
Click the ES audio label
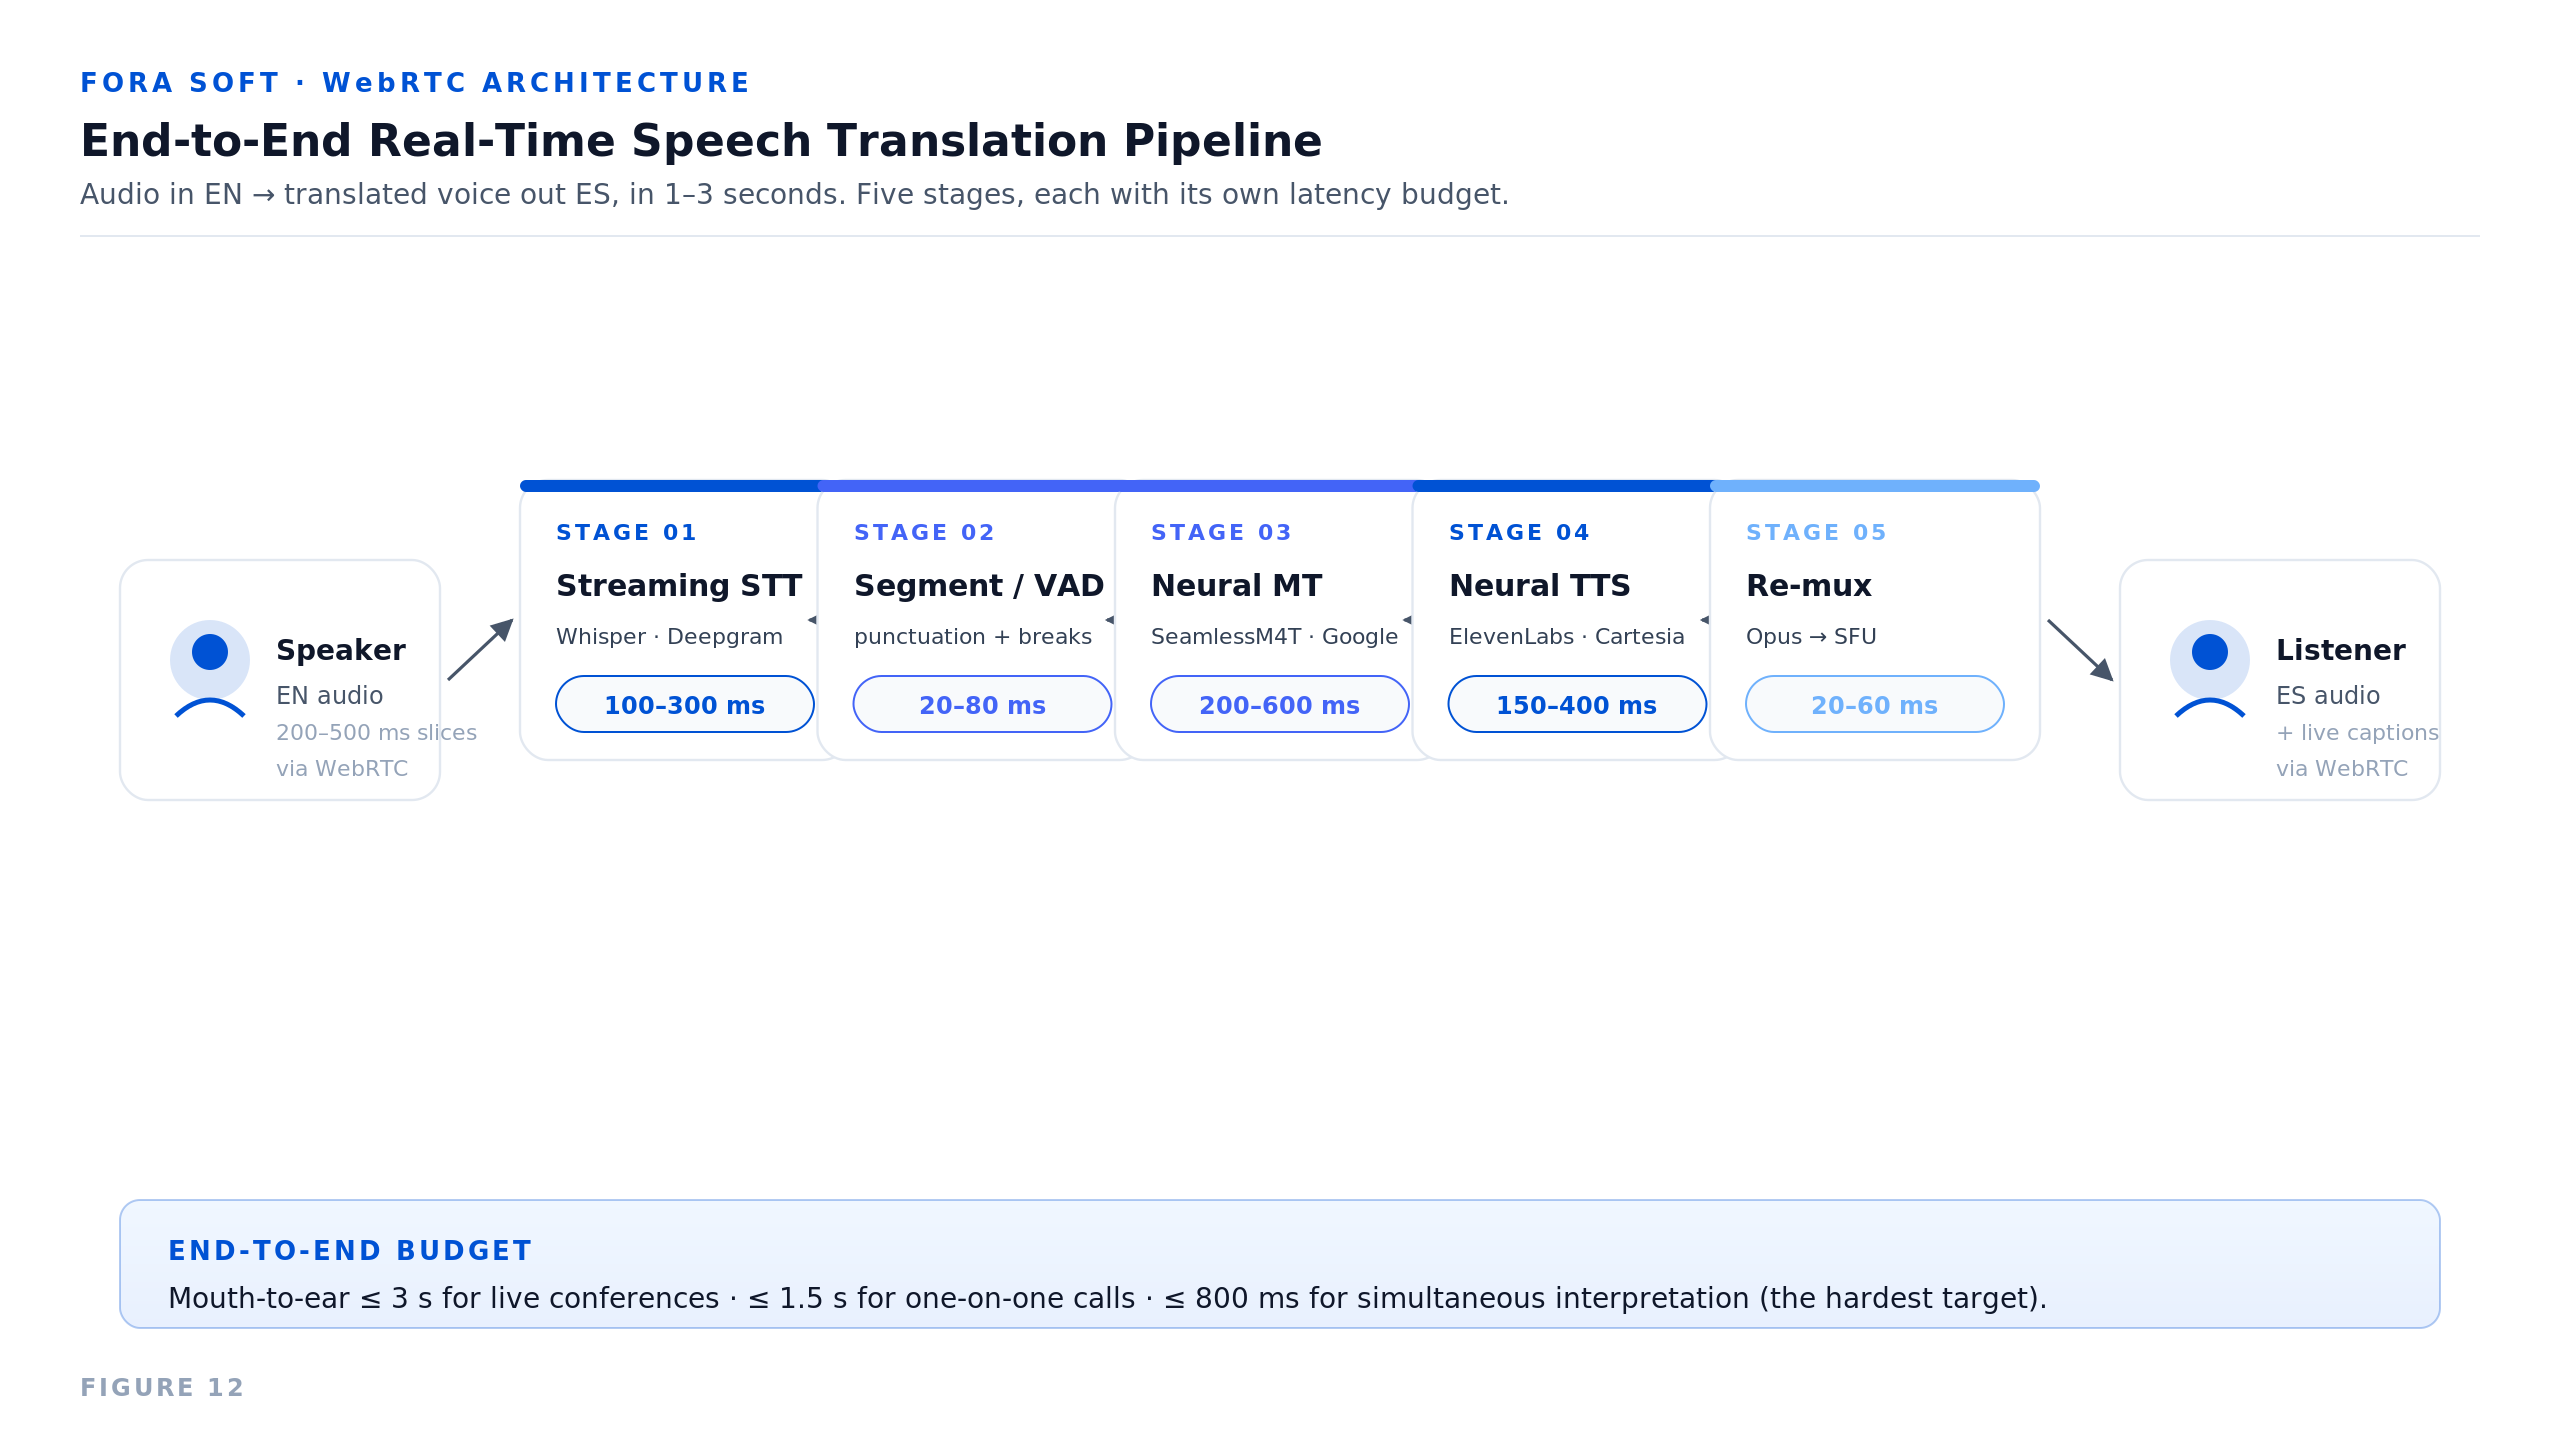(2328, 695)
